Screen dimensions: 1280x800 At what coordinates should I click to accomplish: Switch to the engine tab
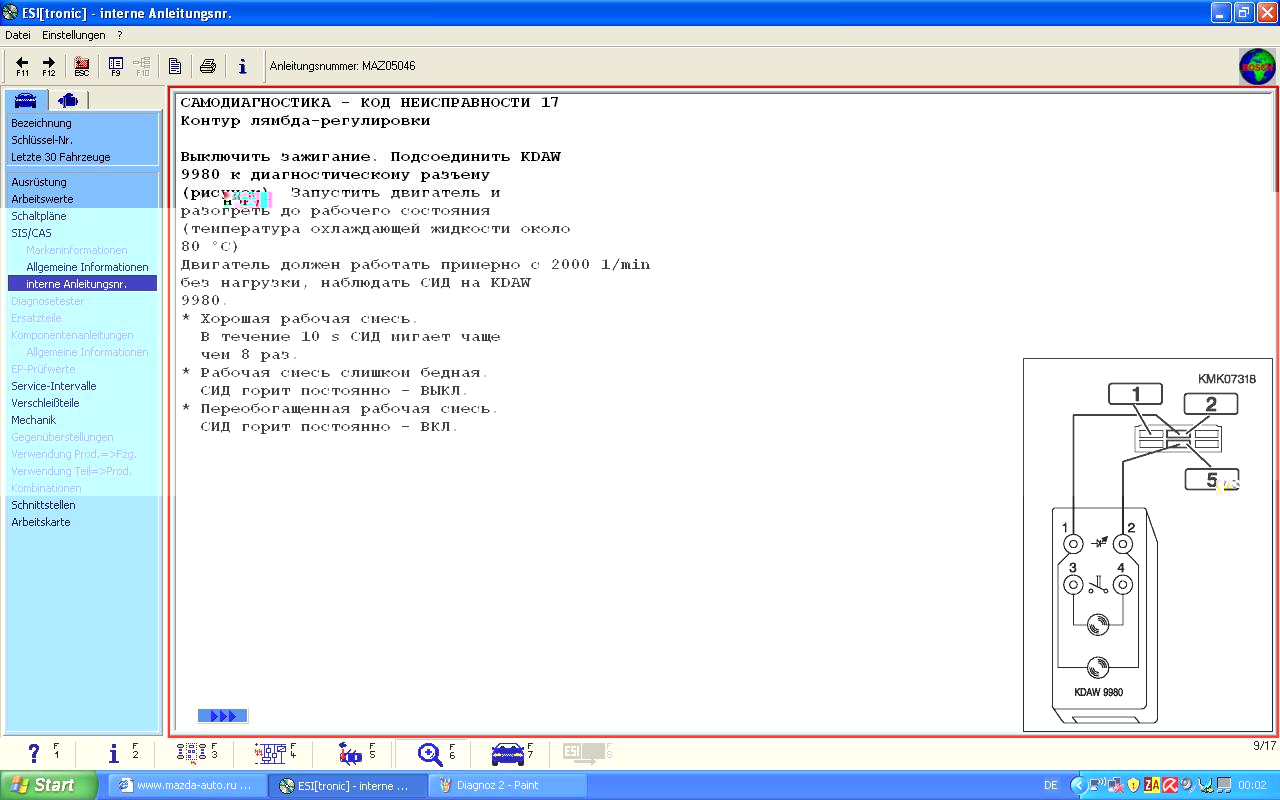[68, 100]
